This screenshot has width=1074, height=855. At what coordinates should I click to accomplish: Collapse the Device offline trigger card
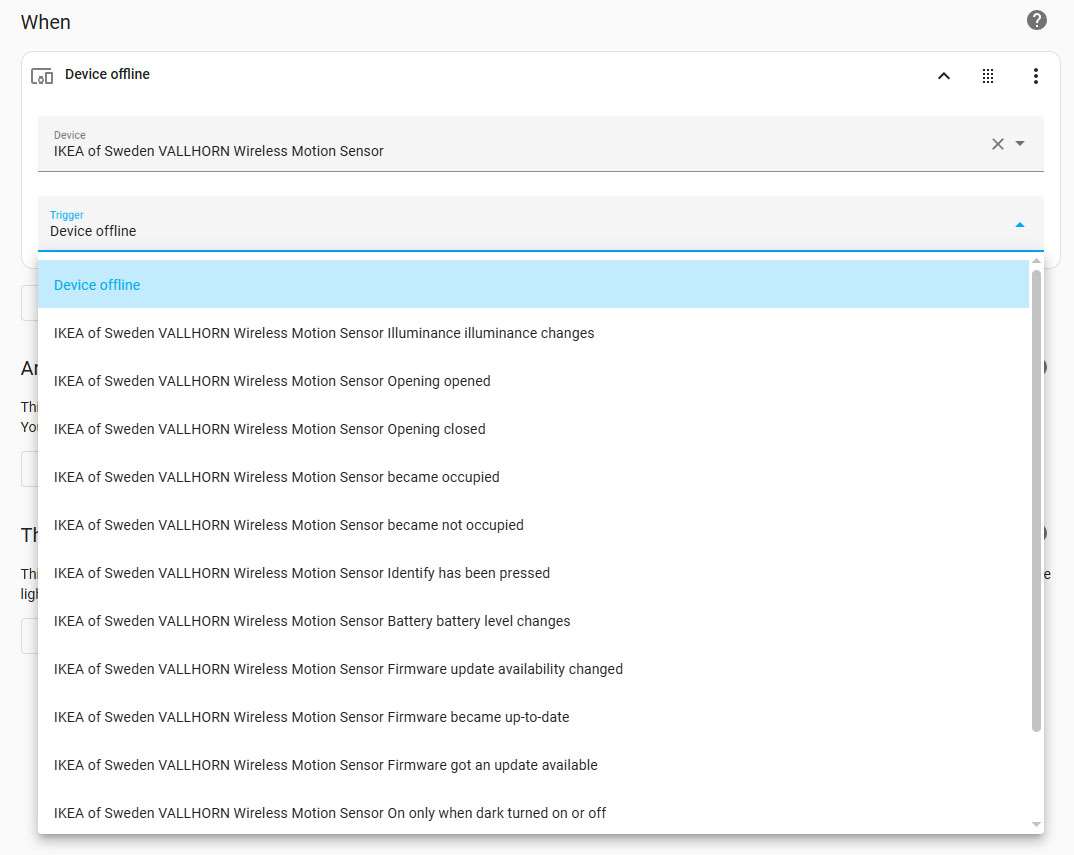(943, 76)
